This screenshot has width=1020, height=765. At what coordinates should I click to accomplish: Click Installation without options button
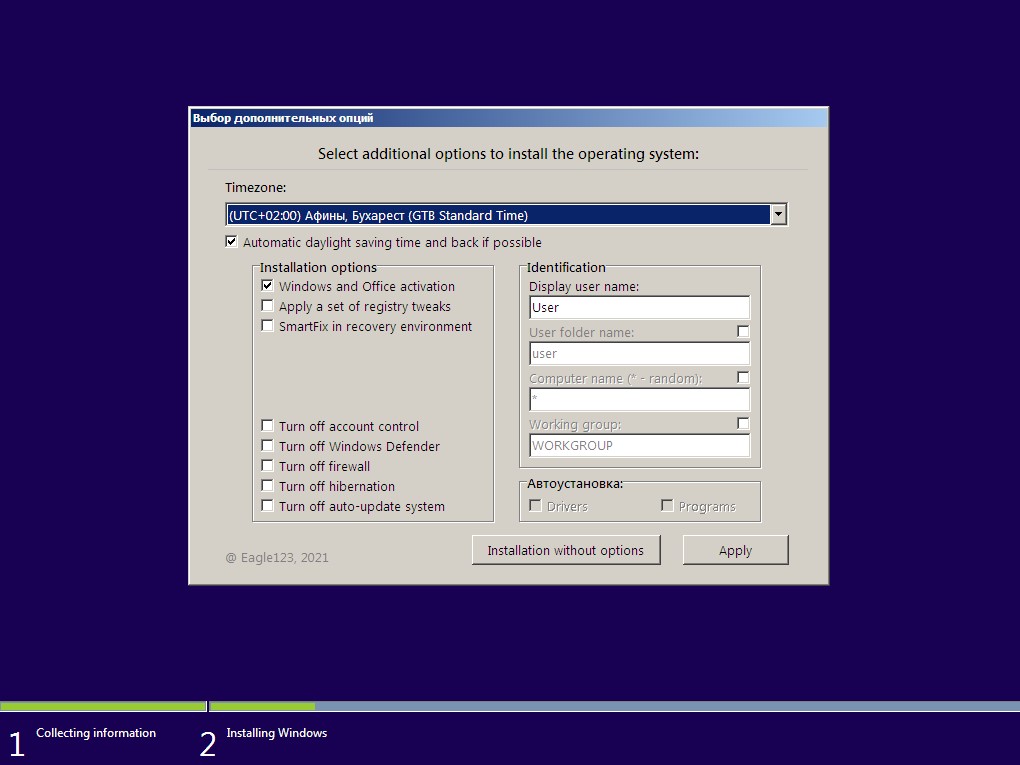tap(566, 550)
